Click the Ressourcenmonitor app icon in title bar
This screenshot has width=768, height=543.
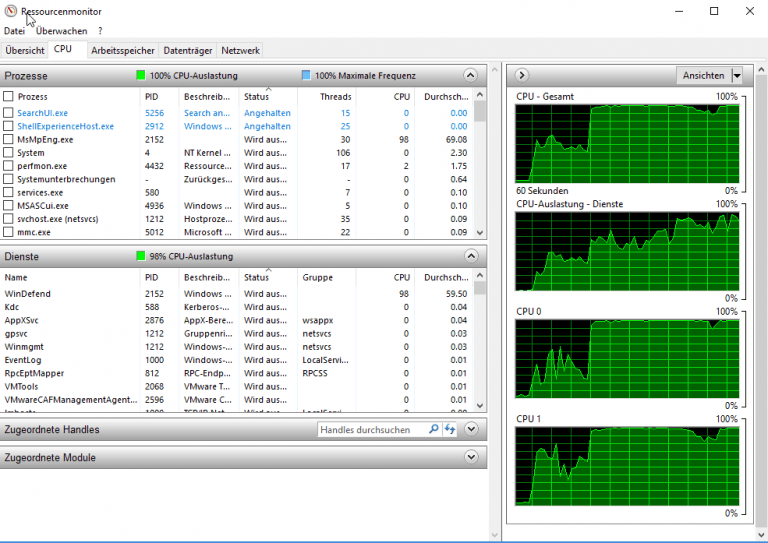pyautogui.click(x=10, y=11)
